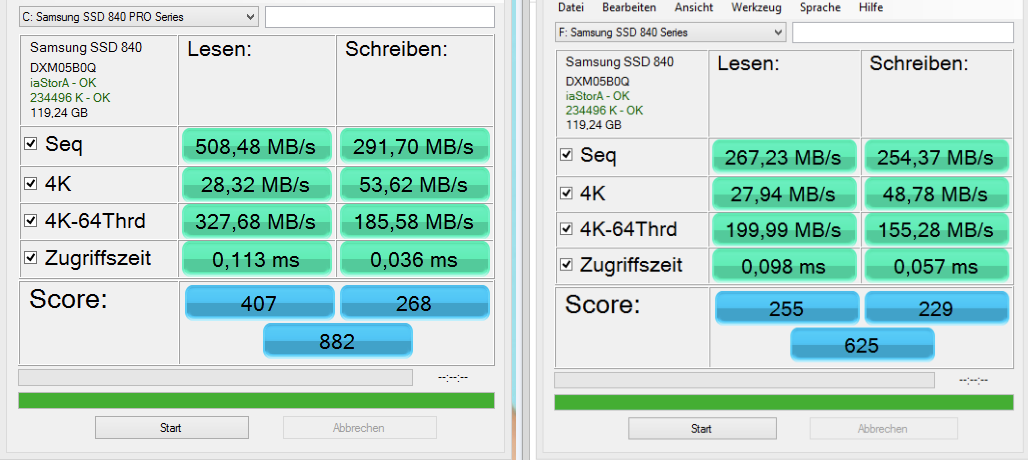The width and height of the screenshot is (1028, 460).
Task: Toggle the Zugriffszeit checkbox in the right window
Action: (x=566, y=265)
